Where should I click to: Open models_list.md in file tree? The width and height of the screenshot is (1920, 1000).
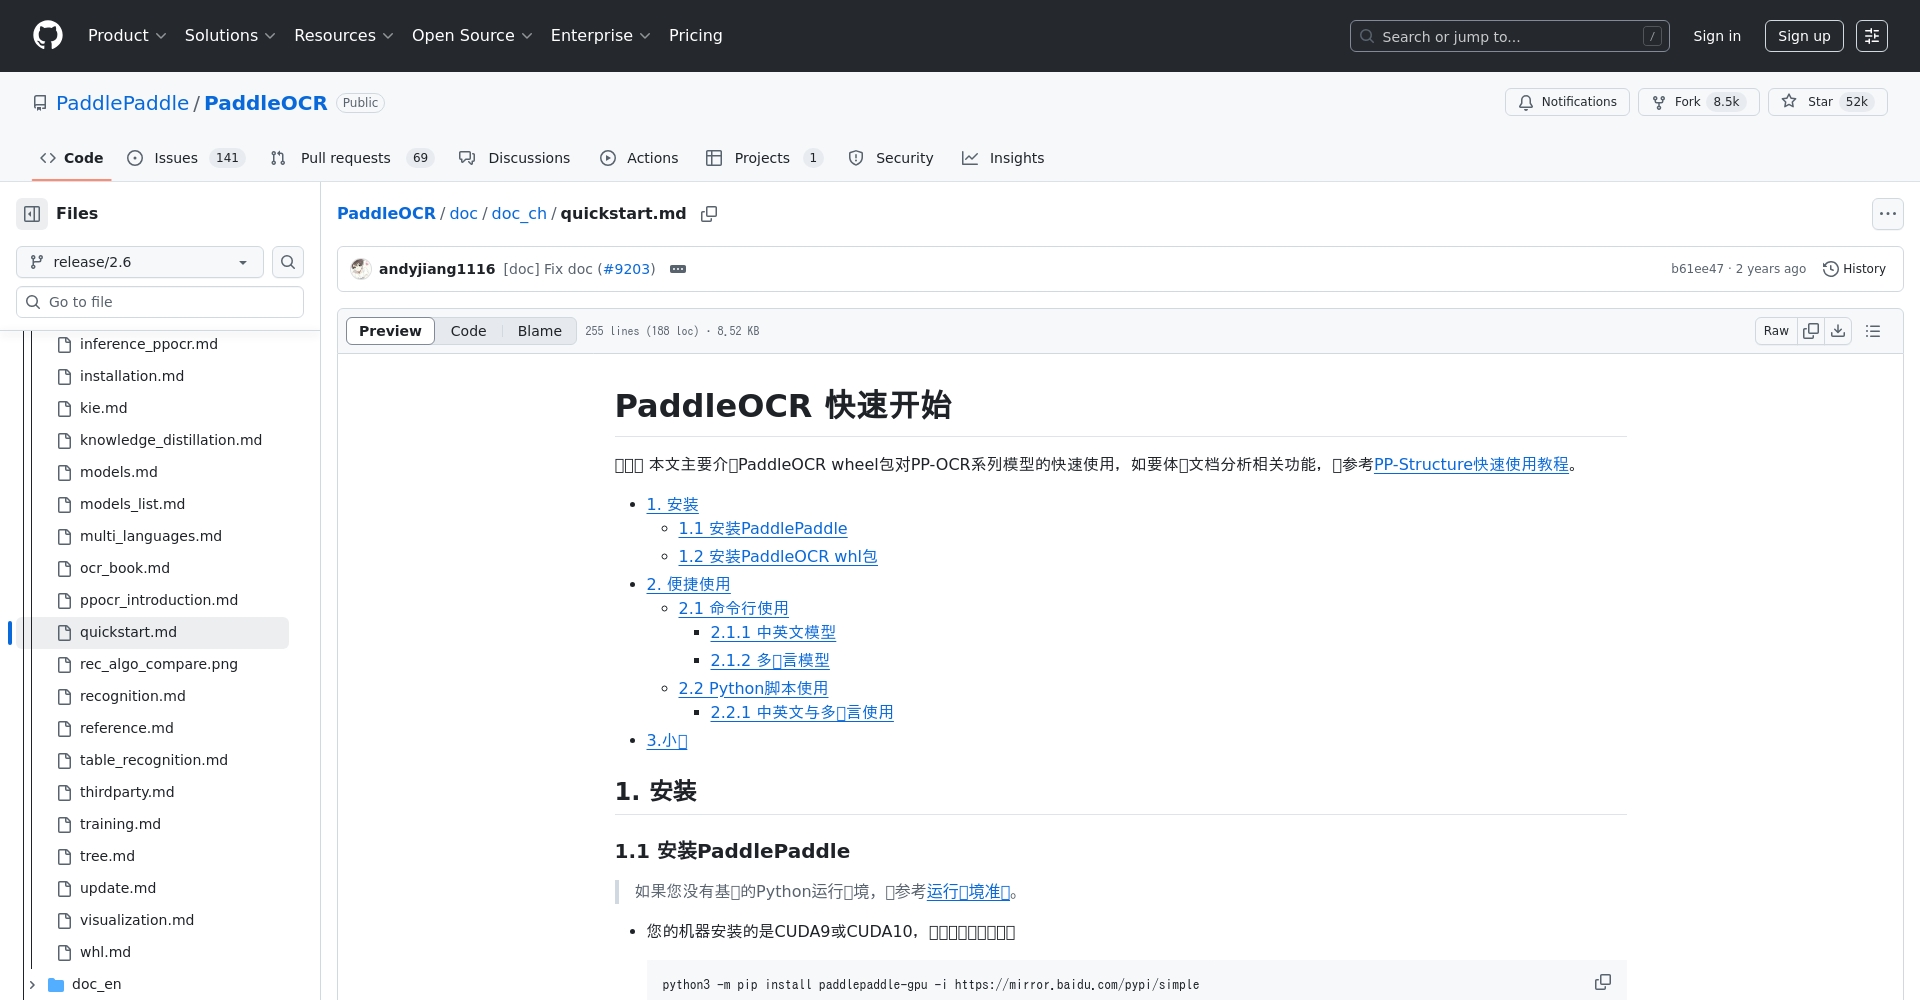[132, 504]
